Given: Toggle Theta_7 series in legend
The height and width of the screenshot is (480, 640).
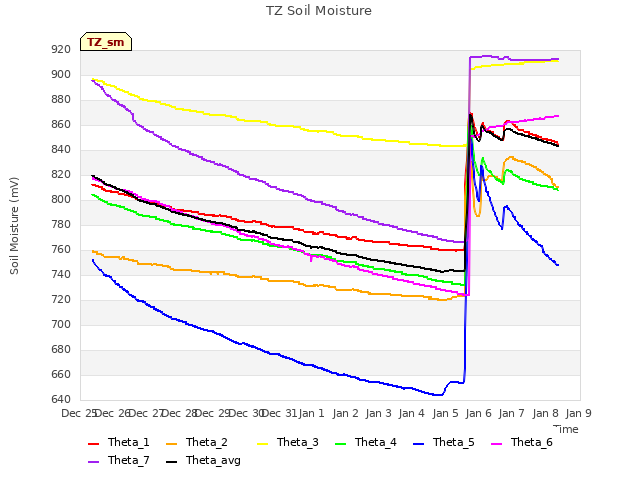Looking at the screenshot, I should [x=119, y=460].
